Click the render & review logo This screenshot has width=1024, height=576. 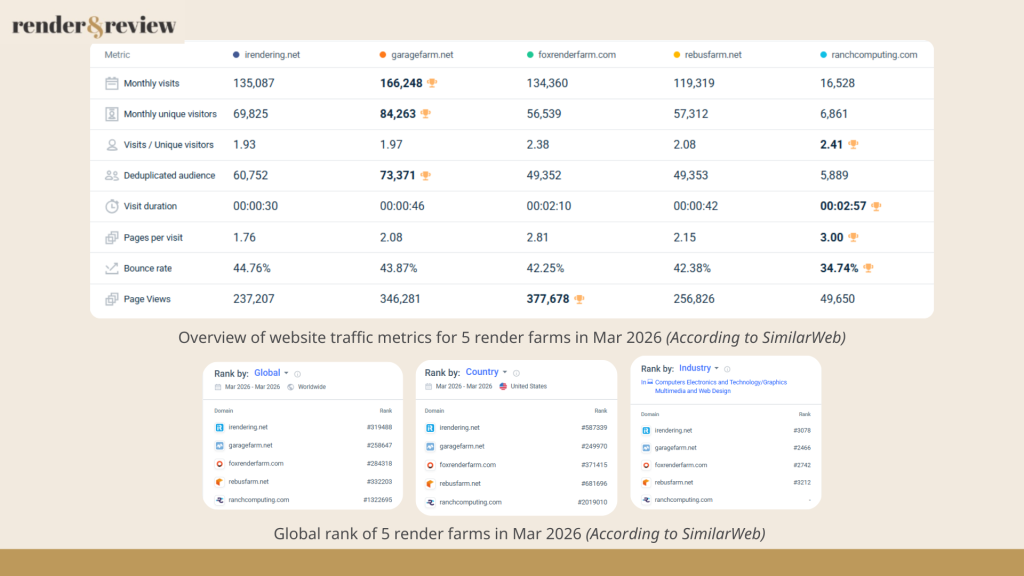[x=94, y=25]
